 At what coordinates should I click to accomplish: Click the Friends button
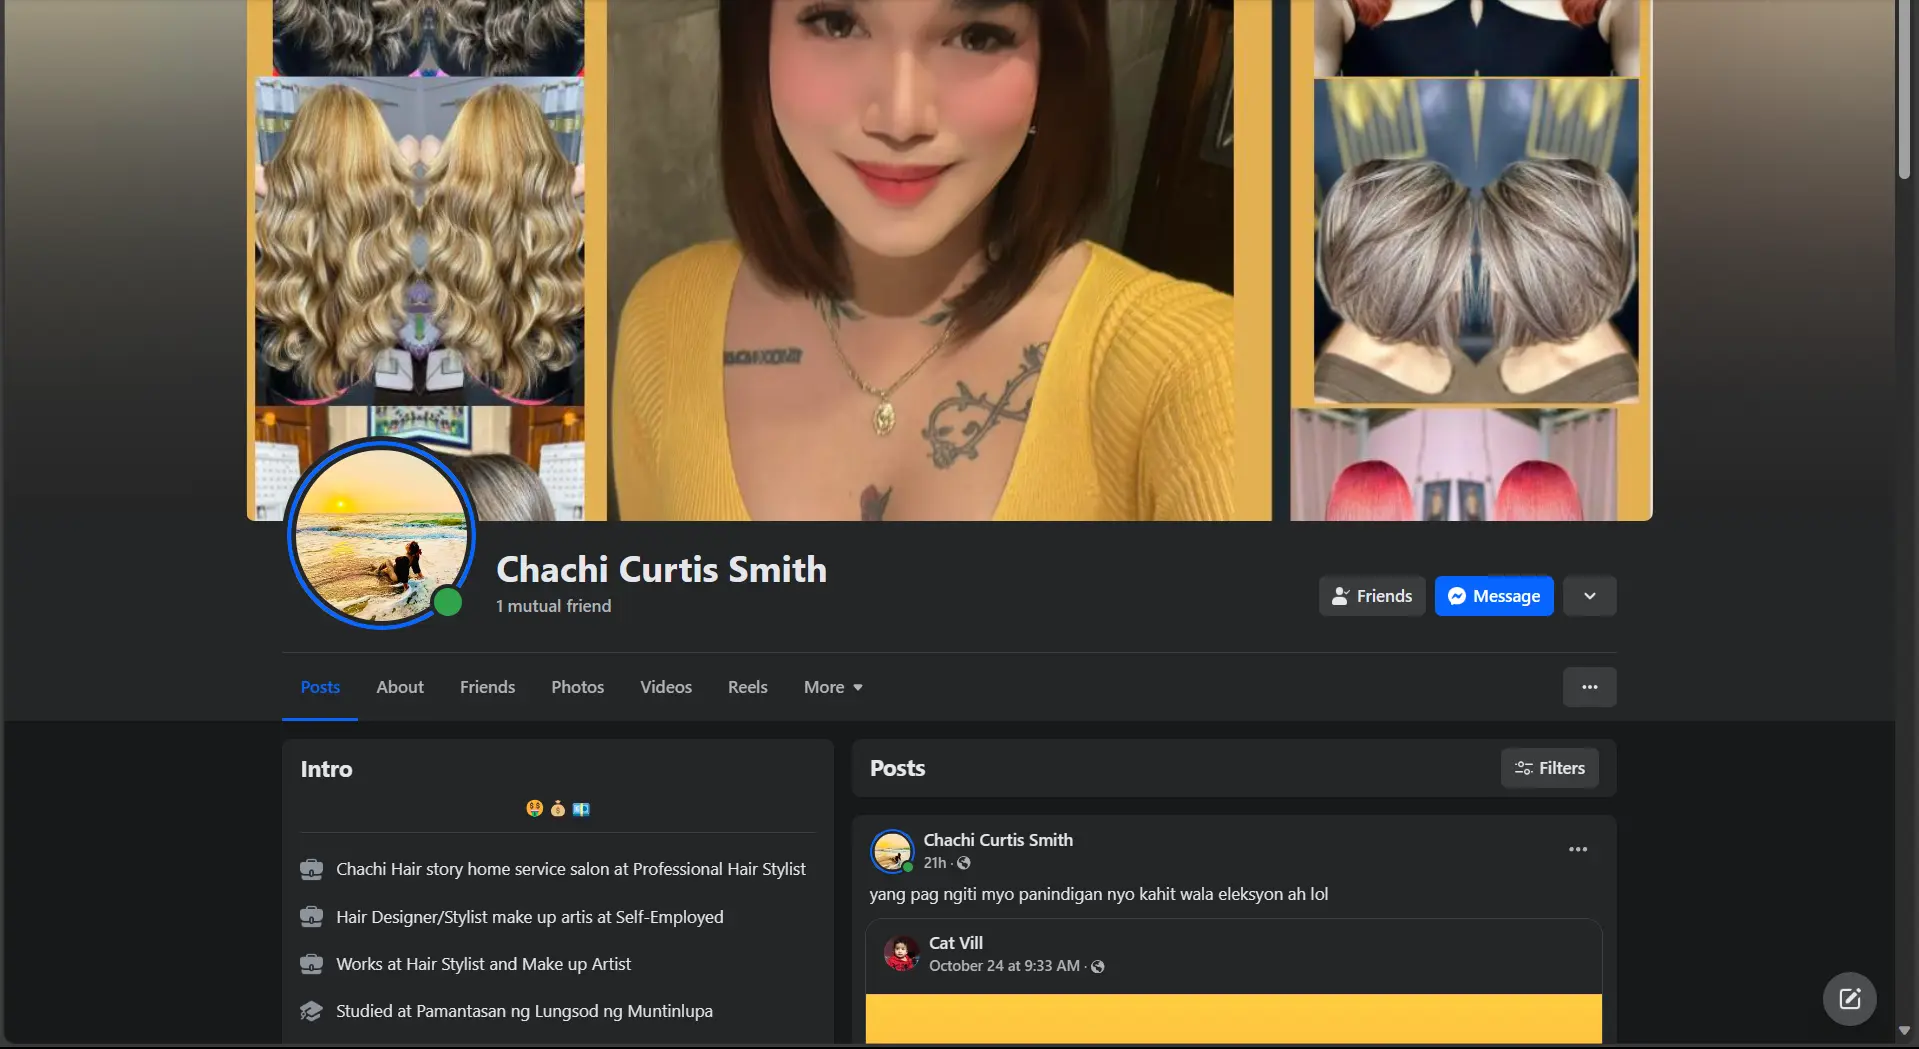pos(1371,595)
